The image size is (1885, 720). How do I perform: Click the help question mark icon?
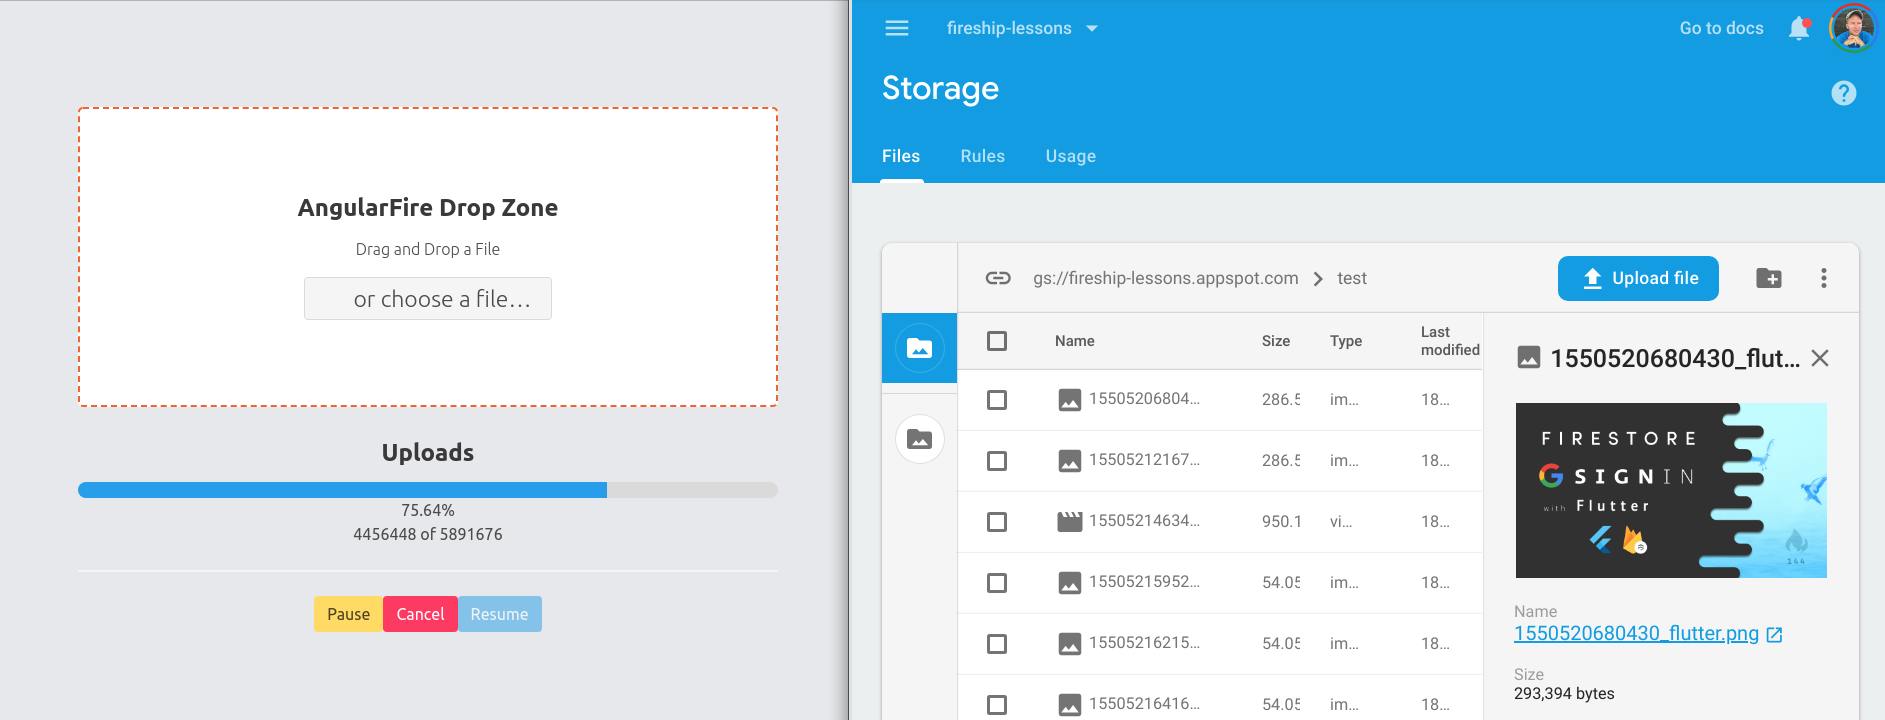(1843, 93)
